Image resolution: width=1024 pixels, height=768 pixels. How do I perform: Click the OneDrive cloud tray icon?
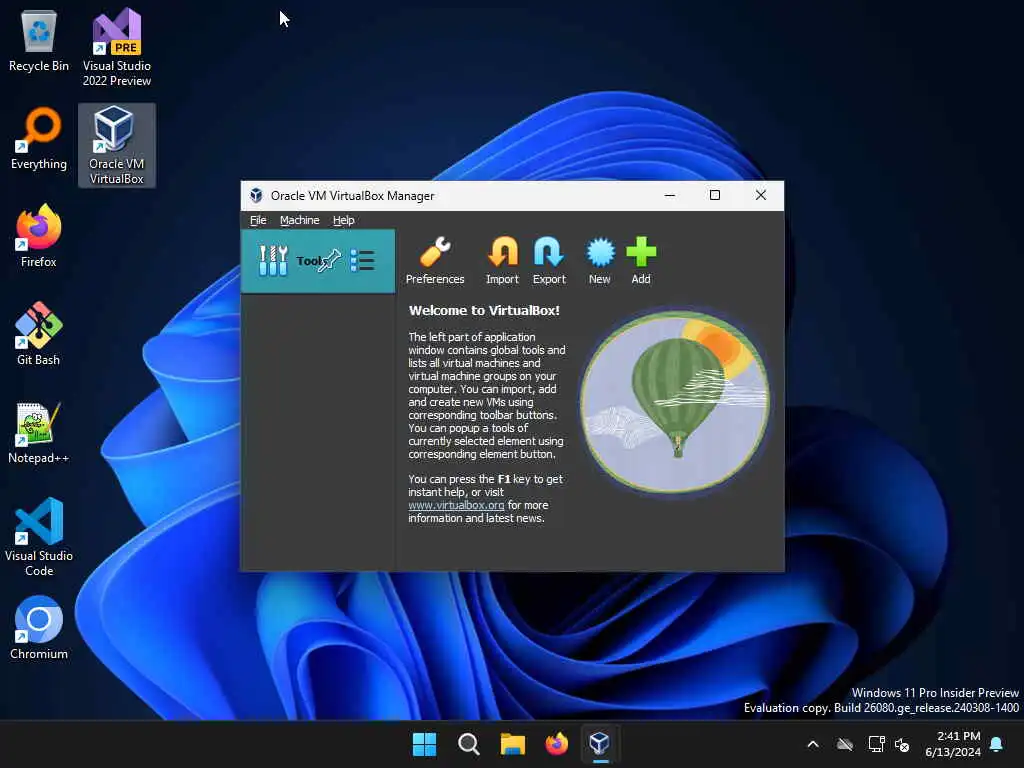tap(845, 744)
